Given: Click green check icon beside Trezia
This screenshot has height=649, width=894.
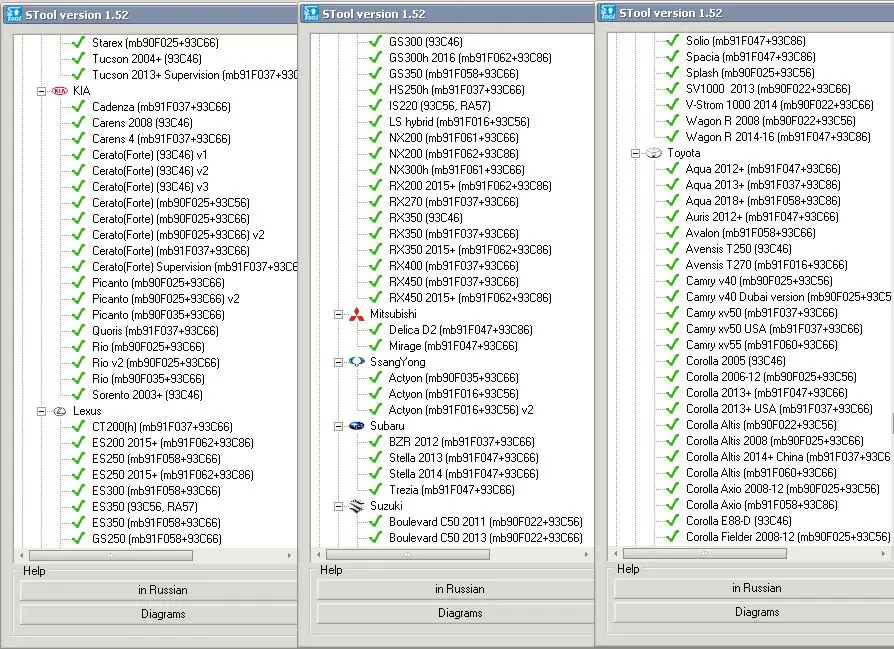Looking at the screenshot, I should pos(375,489).
